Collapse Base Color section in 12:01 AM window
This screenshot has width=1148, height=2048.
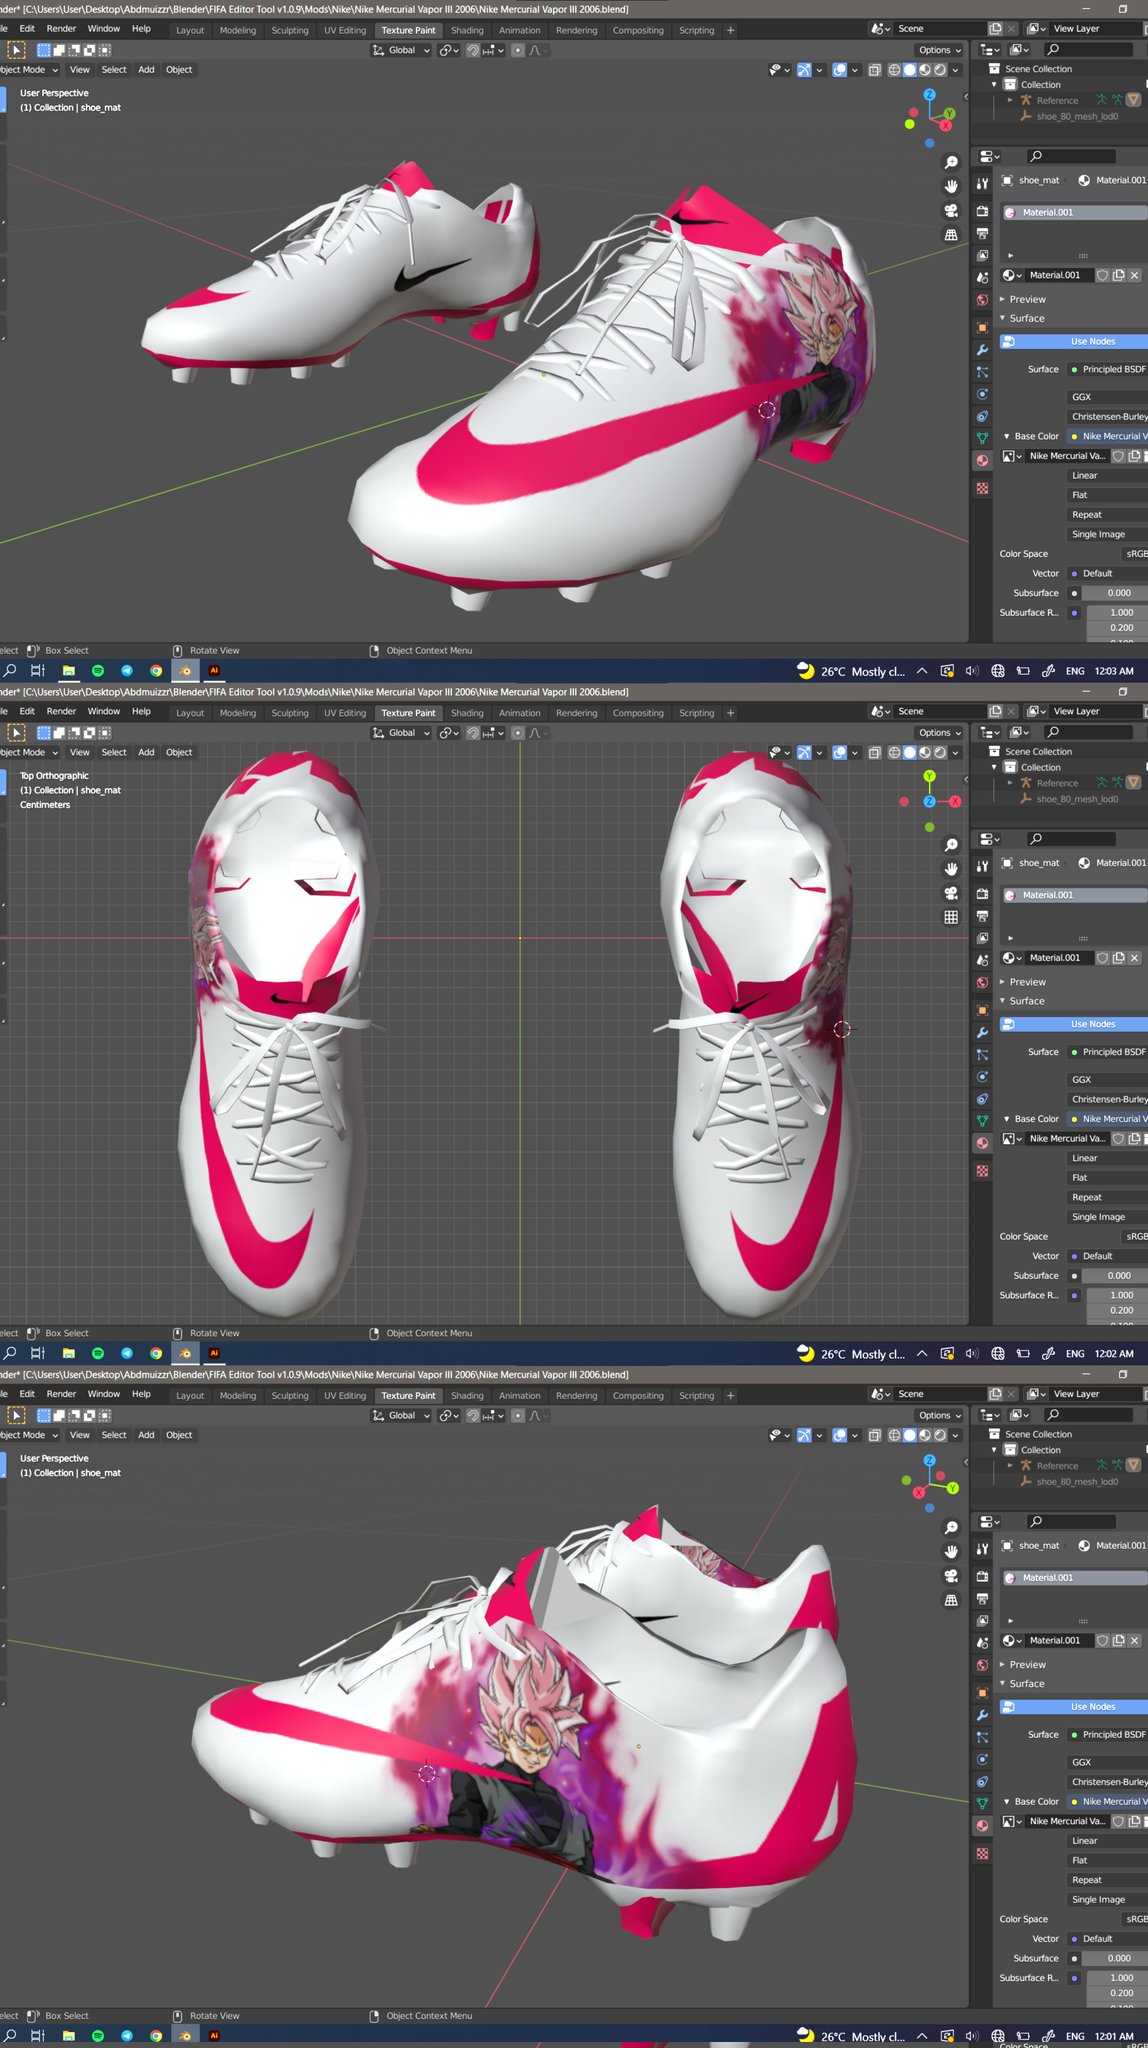pyautogui.click(x=1032, y=1802)
